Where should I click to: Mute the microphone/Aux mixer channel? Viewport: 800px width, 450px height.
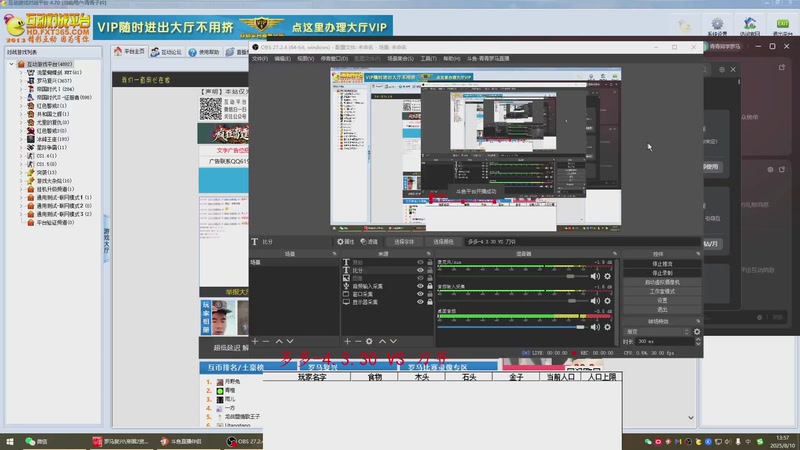595,276
